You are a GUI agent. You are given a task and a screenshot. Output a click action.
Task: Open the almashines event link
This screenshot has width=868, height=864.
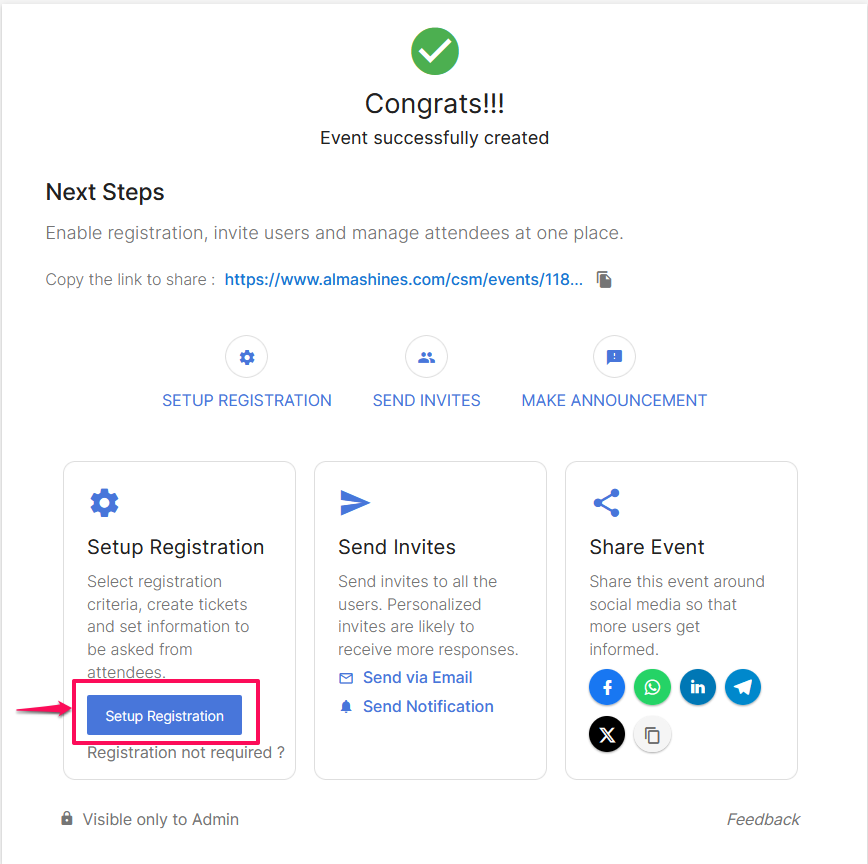click(404, 280)
